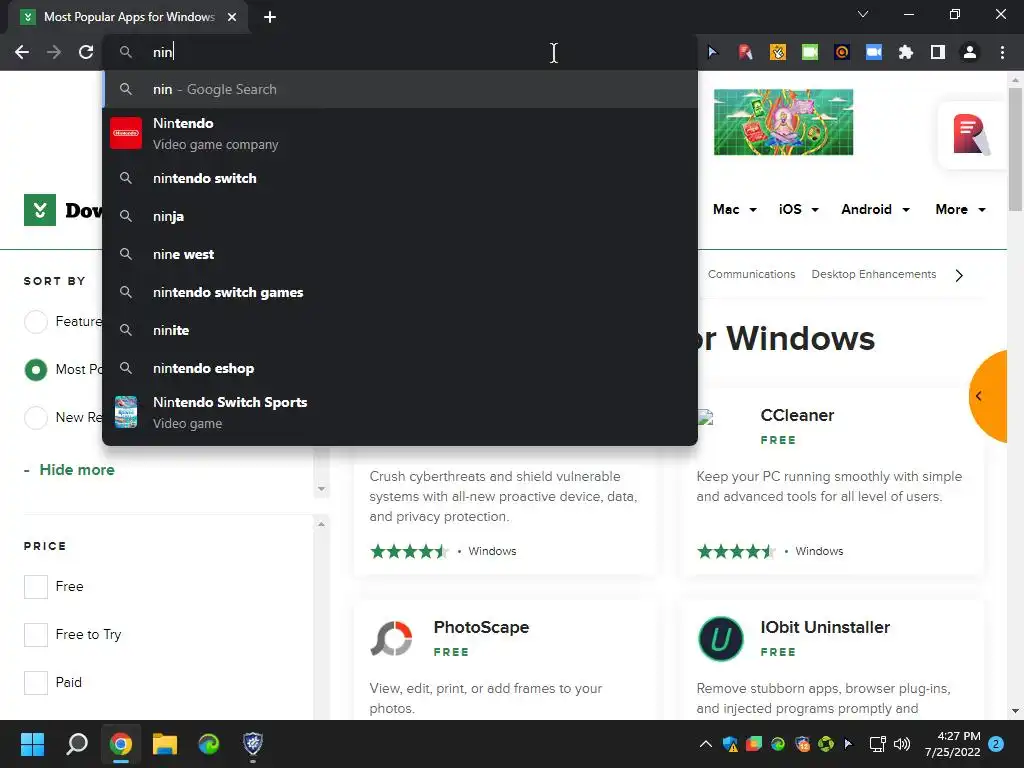This screenshot has height=768, width=1024.
Task: Toggle the browser side panel icon
Action: 938,52
